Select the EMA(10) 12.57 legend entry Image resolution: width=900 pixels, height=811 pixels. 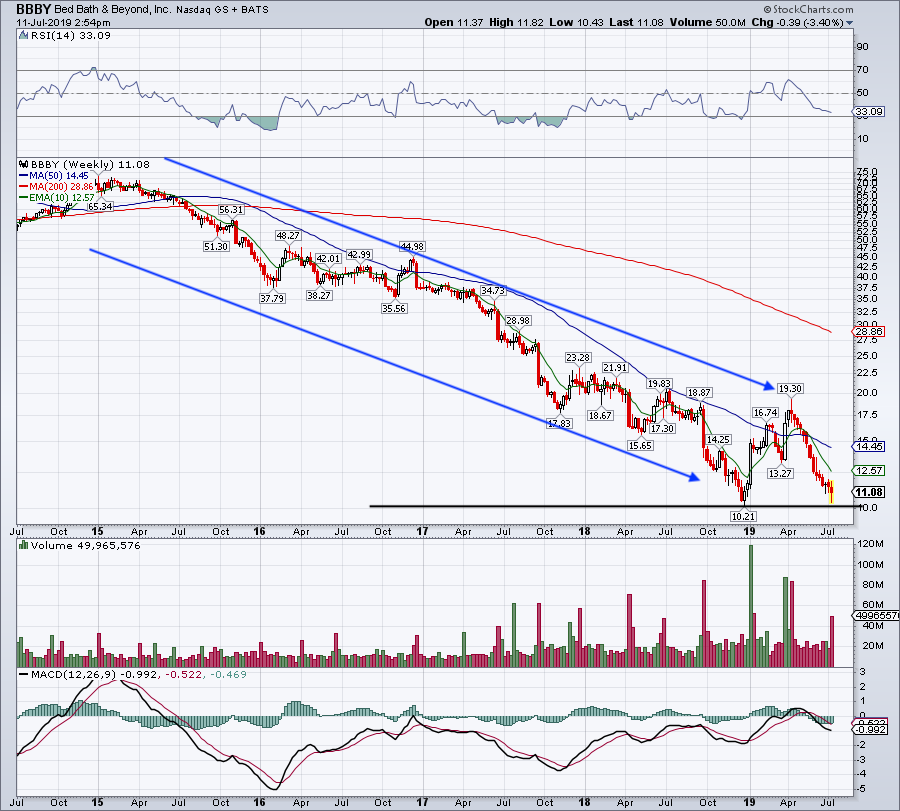(x=56, y=197)
